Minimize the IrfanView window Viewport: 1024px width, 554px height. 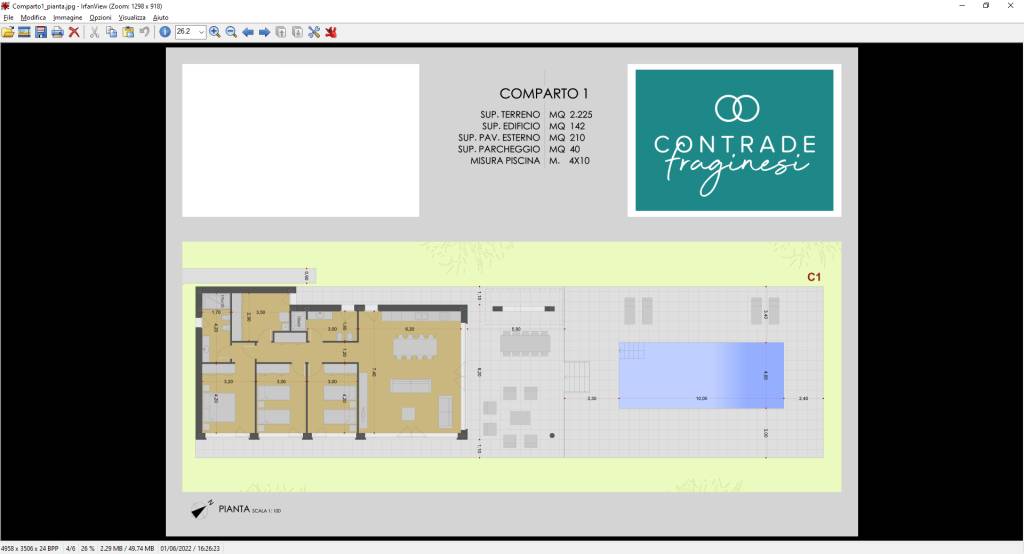click(x=962, y=6)
